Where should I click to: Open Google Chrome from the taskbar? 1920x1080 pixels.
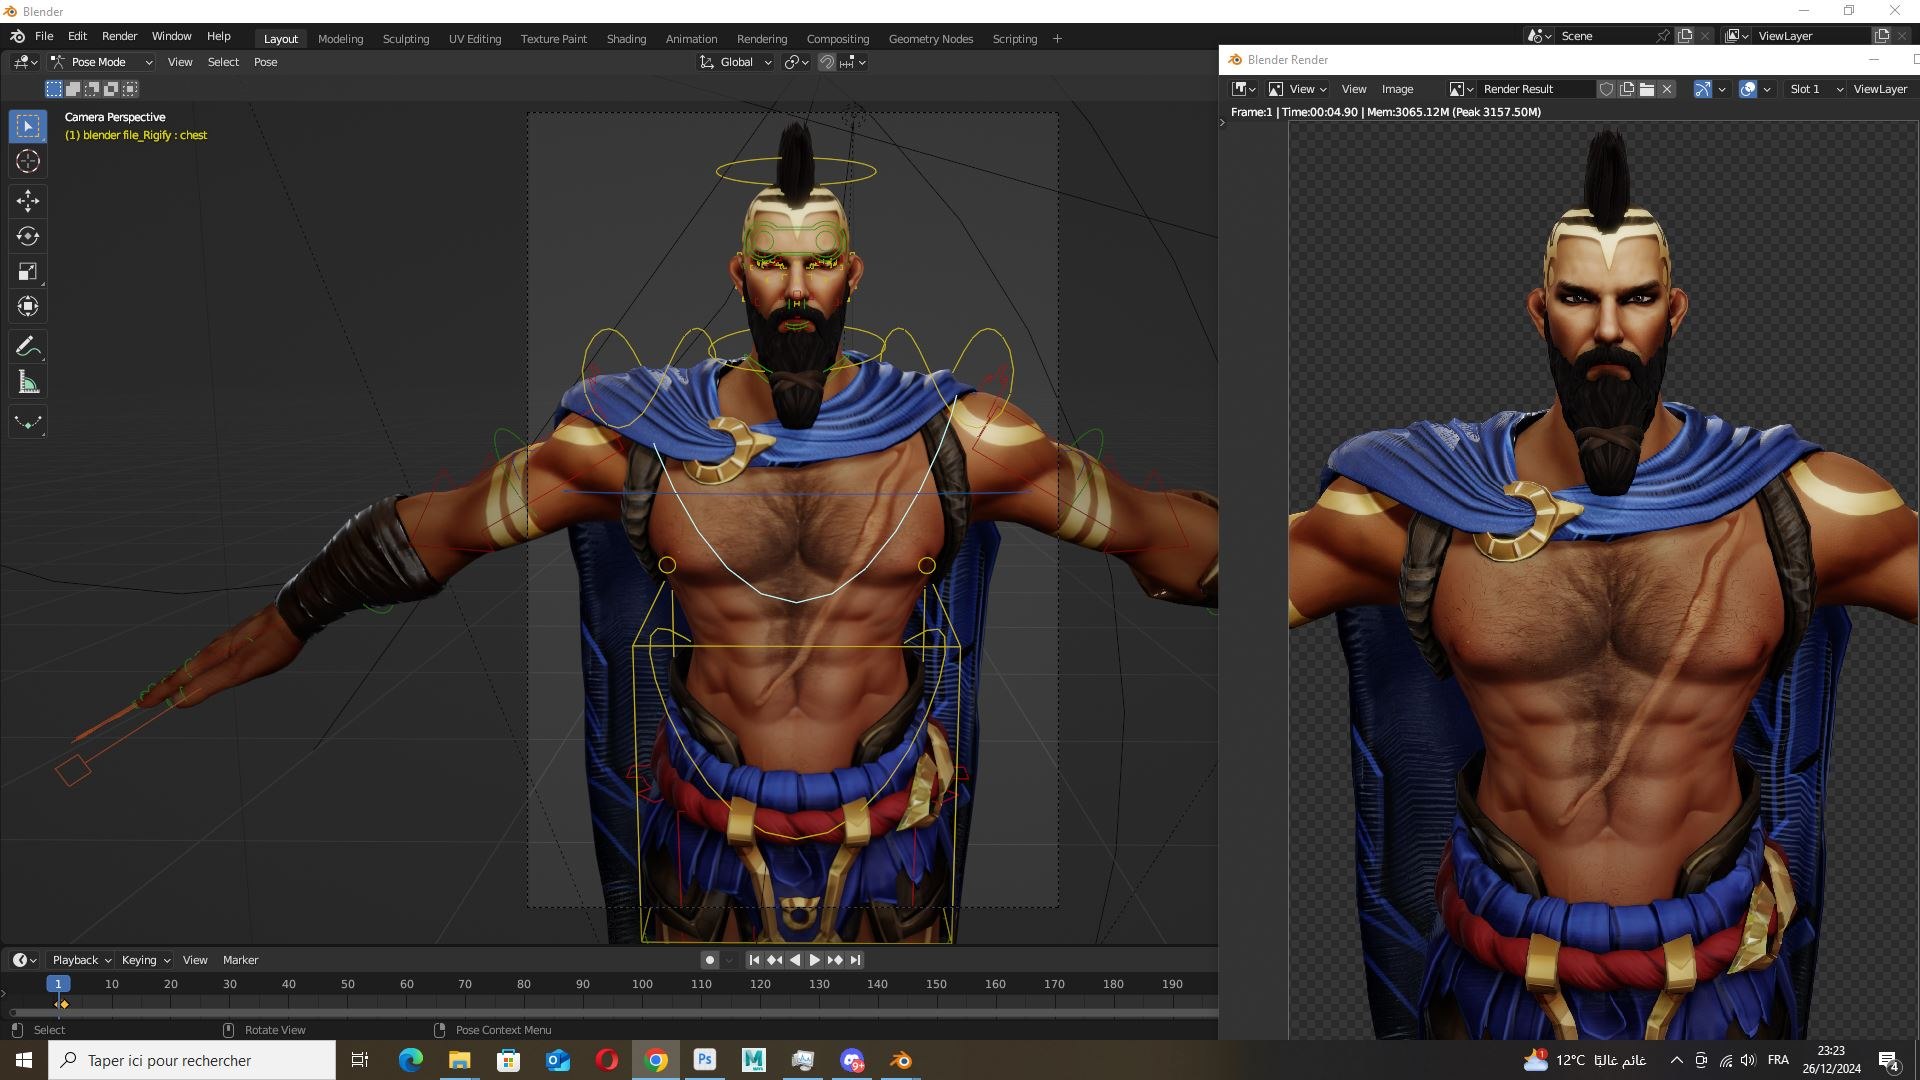click(x=656, y=1060)
